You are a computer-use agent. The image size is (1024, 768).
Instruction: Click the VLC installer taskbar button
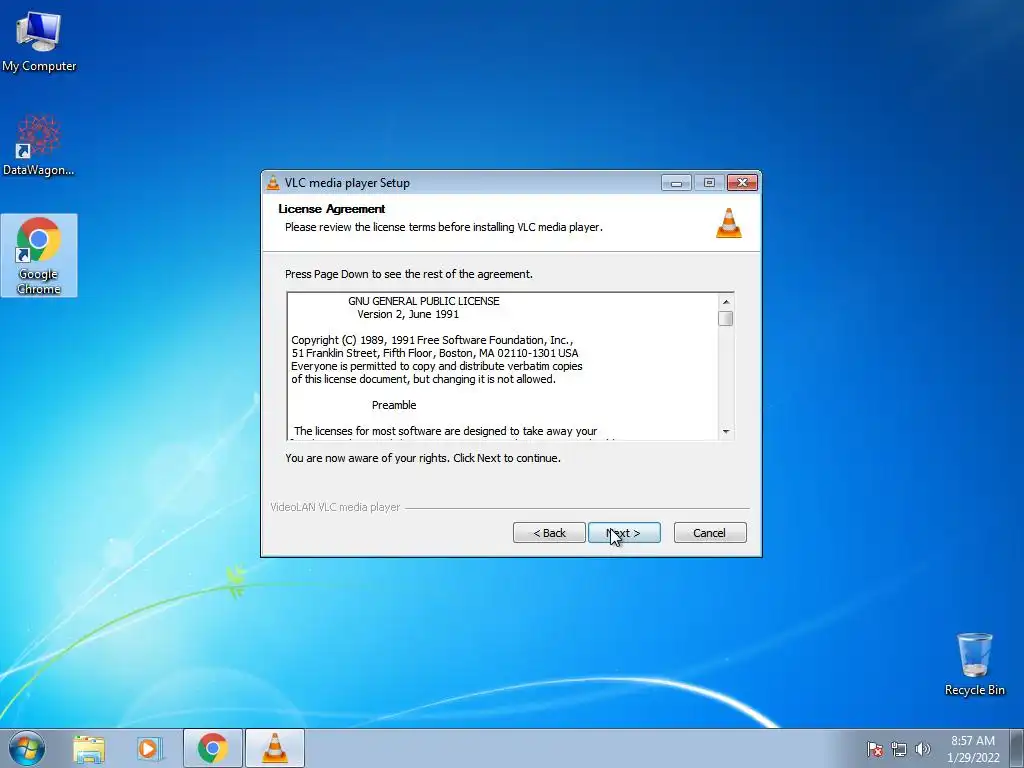pyautogui.click(x=275, y=748)
